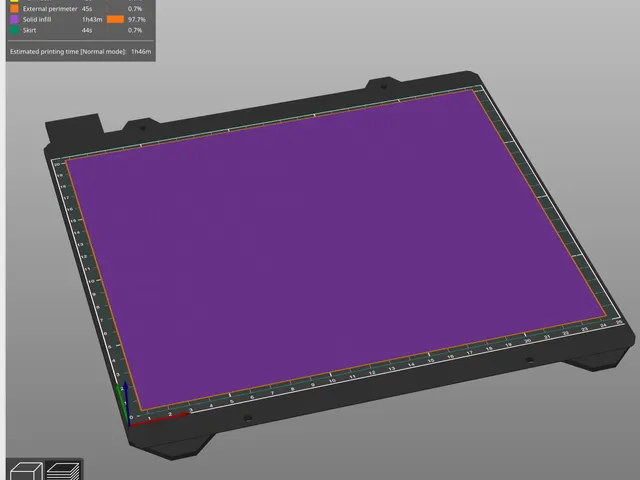Image resolution: width=640 pixels, height=480 pixels.
Task: Click Estimated printing time Normal mode label
Action: point(68,51)
